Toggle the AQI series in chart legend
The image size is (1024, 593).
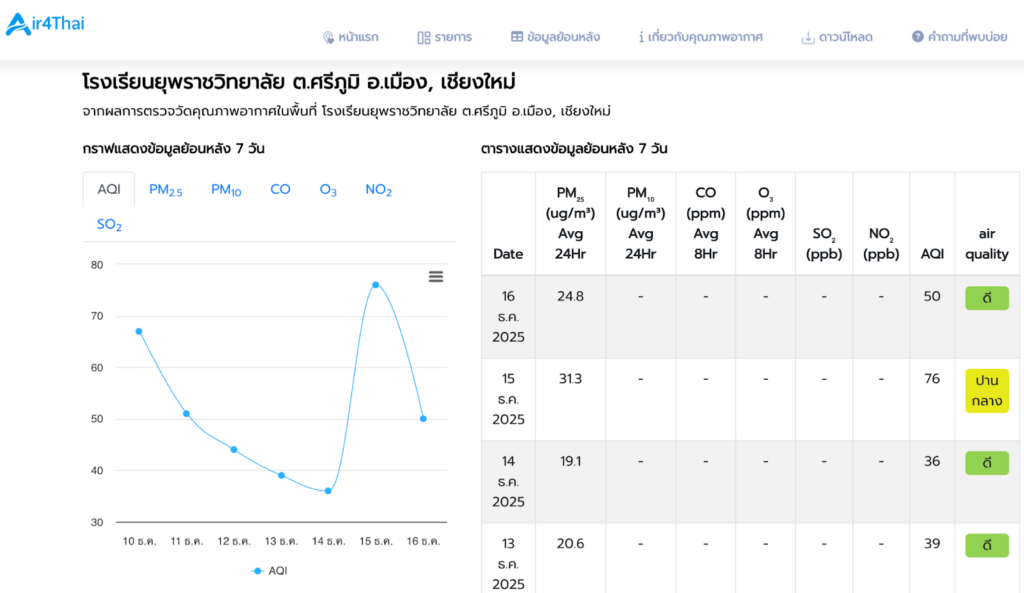[x=270, y=570]
